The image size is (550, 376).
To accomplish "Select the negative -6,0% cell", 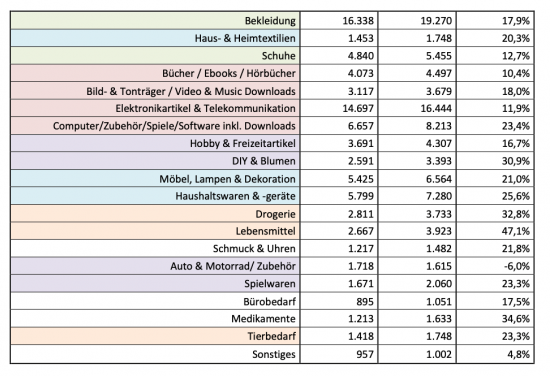I will coord(517,266).
